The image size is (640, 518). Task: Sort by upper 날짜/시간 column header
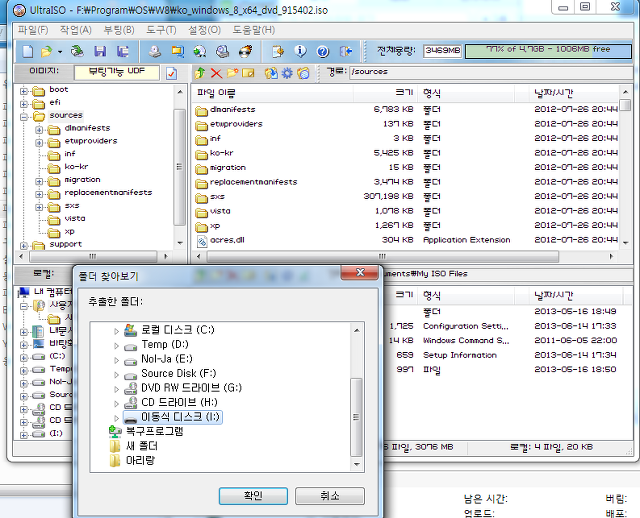574,93
